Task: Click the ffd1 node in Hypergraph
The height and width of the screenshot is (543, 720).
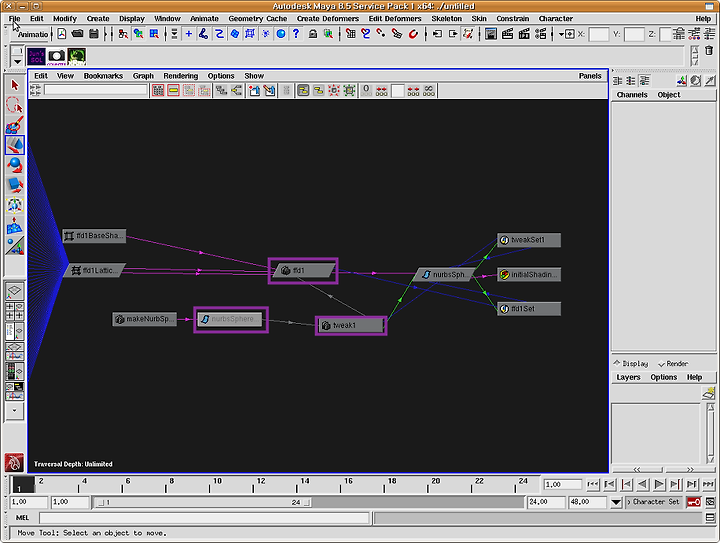Action: 304,271
